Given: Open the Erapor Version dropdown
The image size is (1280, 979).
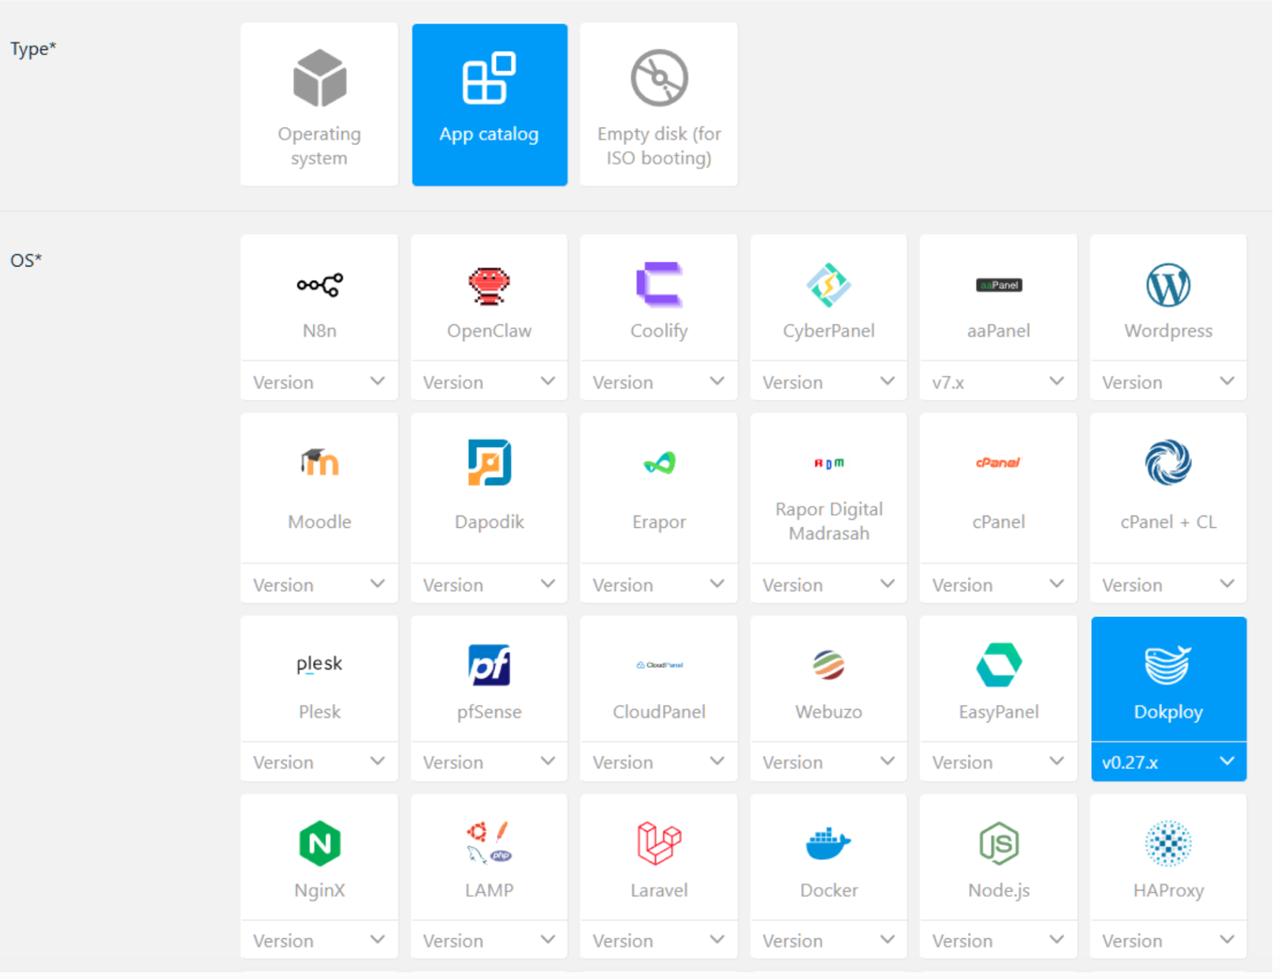Looking at the screenshot, I should [x=659, y=584].
